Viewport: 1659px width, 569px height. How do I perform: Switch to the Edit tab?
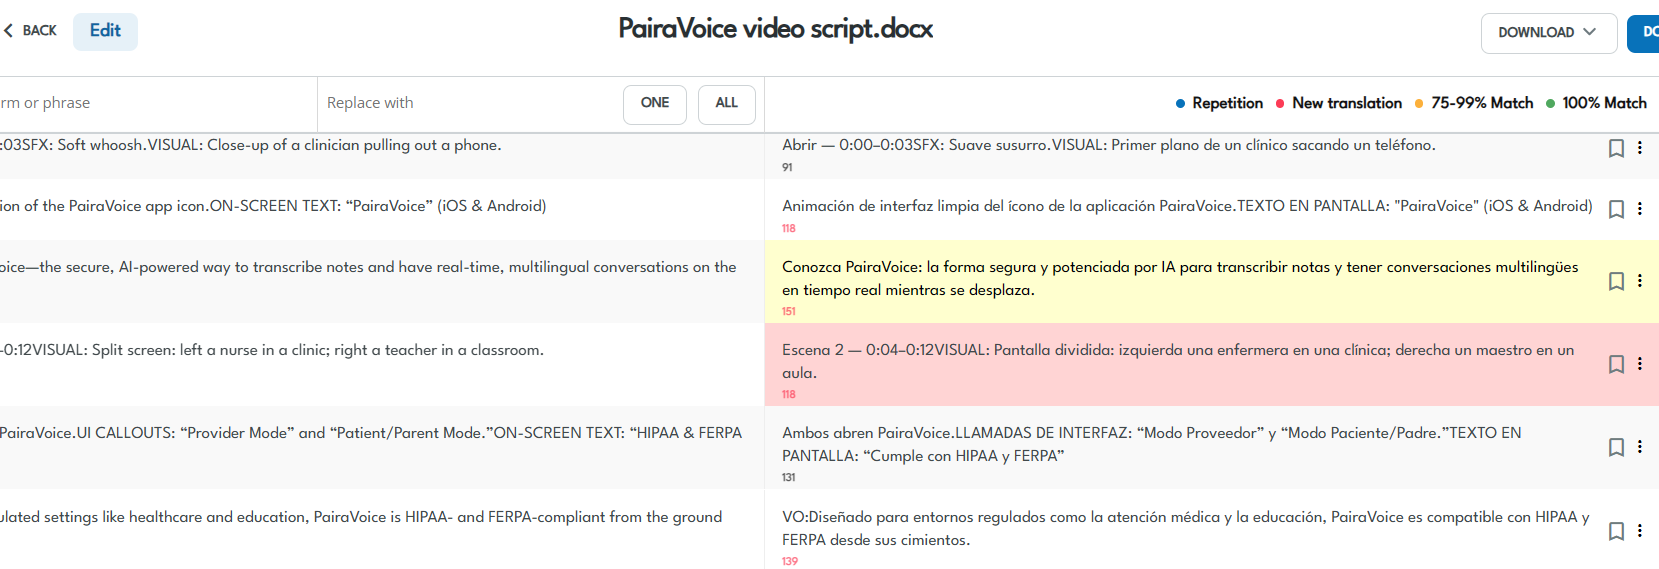coord(105,31)
